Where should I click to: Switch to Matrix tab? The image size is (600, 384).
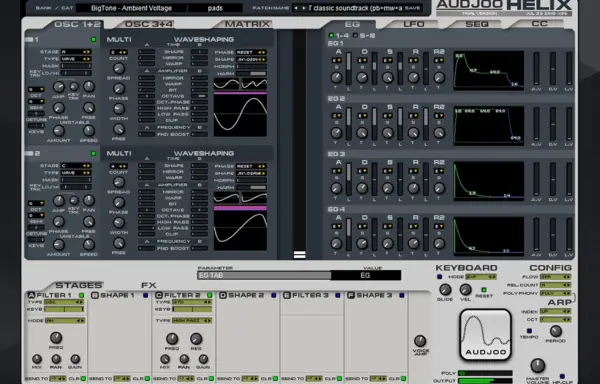[247, 24]
